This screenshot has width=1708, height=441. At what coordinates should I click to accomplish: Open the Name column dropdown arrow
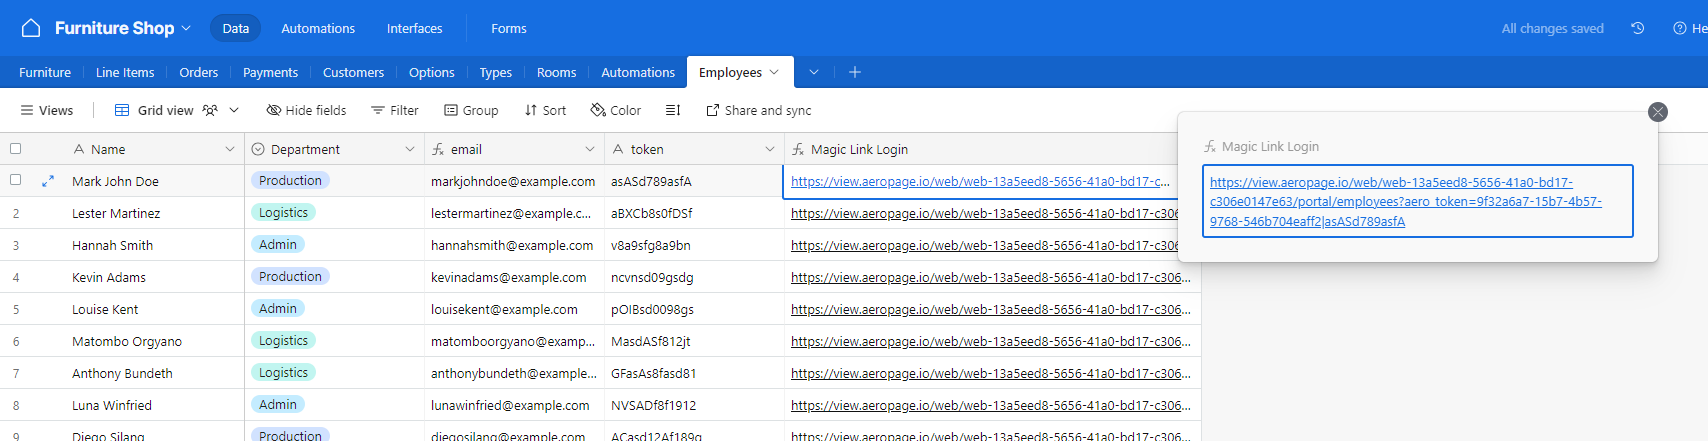(230, 149)
